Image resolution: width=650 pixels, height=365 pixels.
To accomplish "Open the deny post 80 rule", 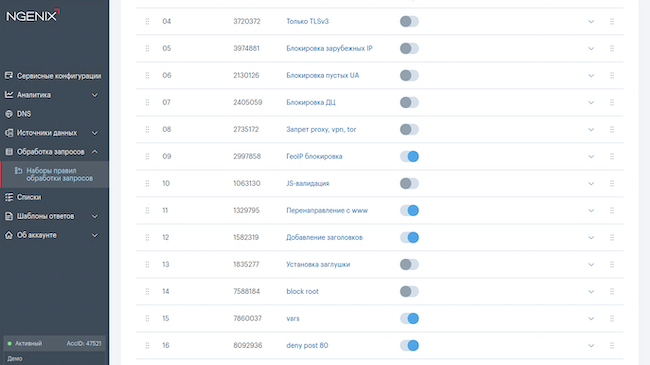I will point(307,345).
